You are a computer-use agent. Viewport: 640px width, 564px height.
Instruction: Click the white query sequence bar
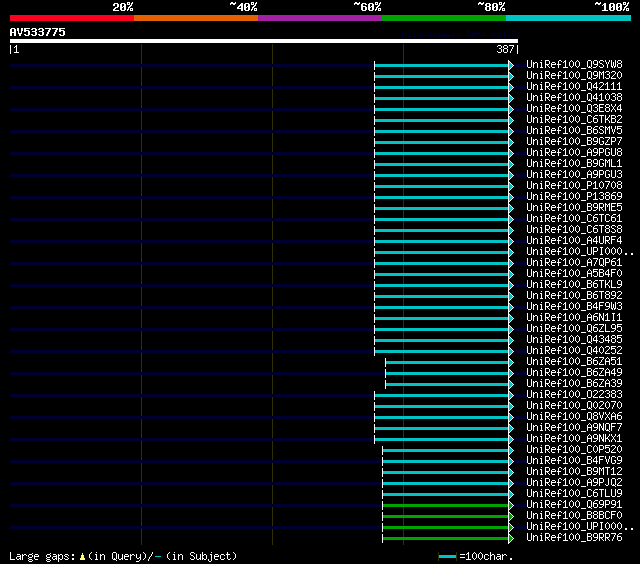pos(264,41)
